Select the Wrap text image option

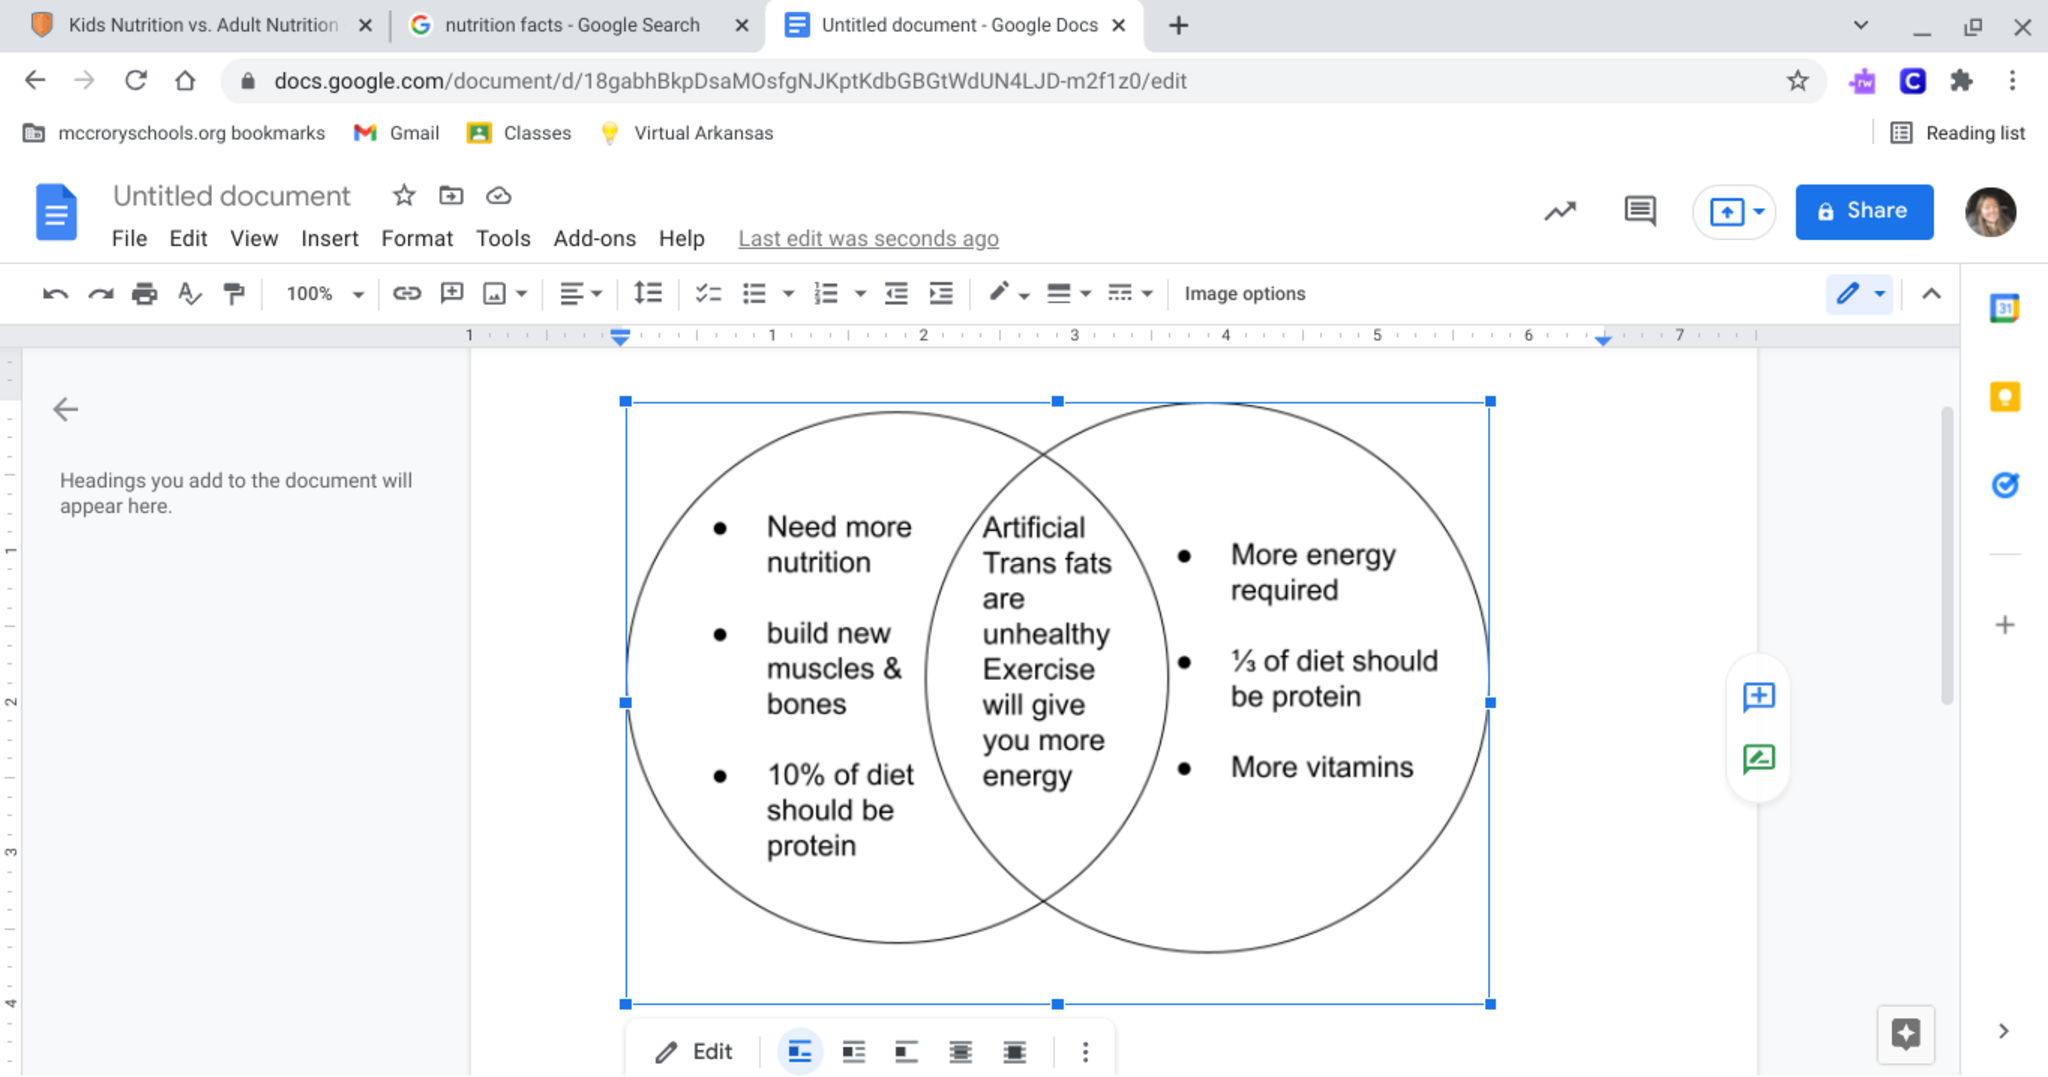(x=853, y=1052)
